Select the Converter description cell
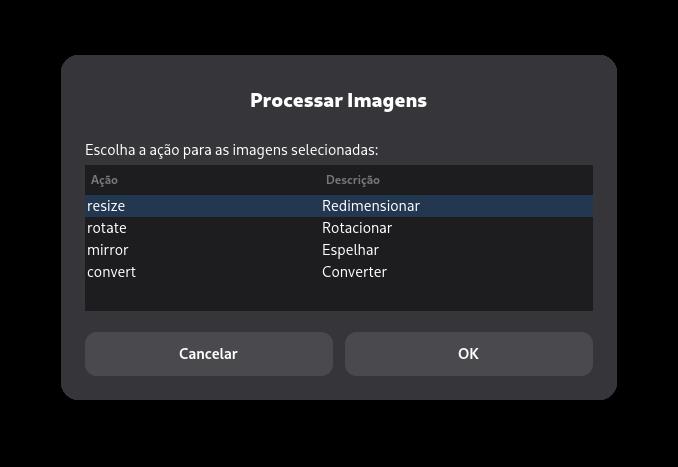The height and width of the screenshot is (467, 678). coord(355,272)
